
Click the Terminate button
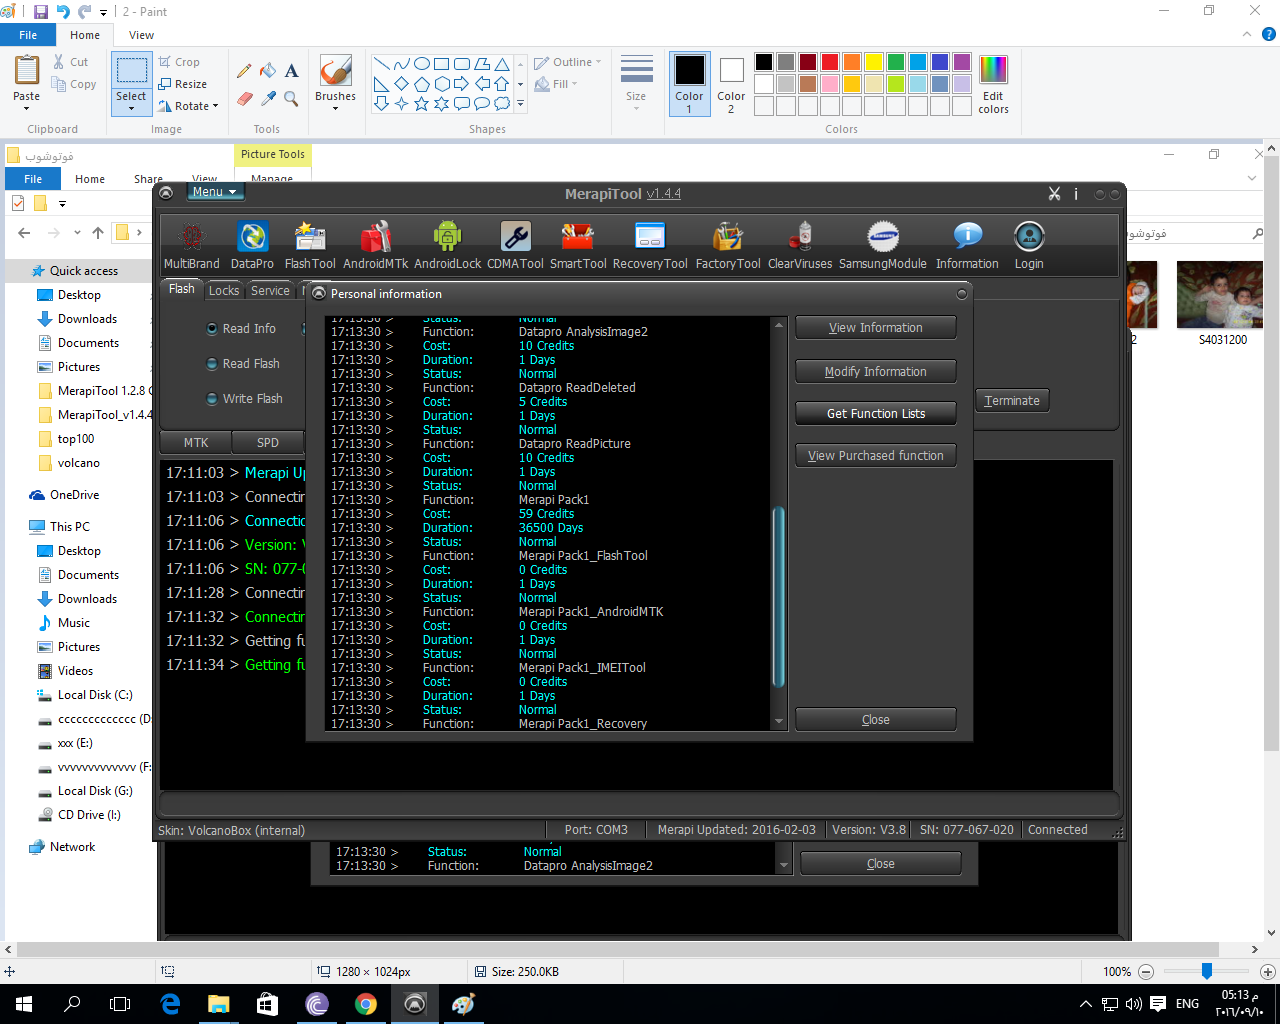click(x=1012, y=401)
